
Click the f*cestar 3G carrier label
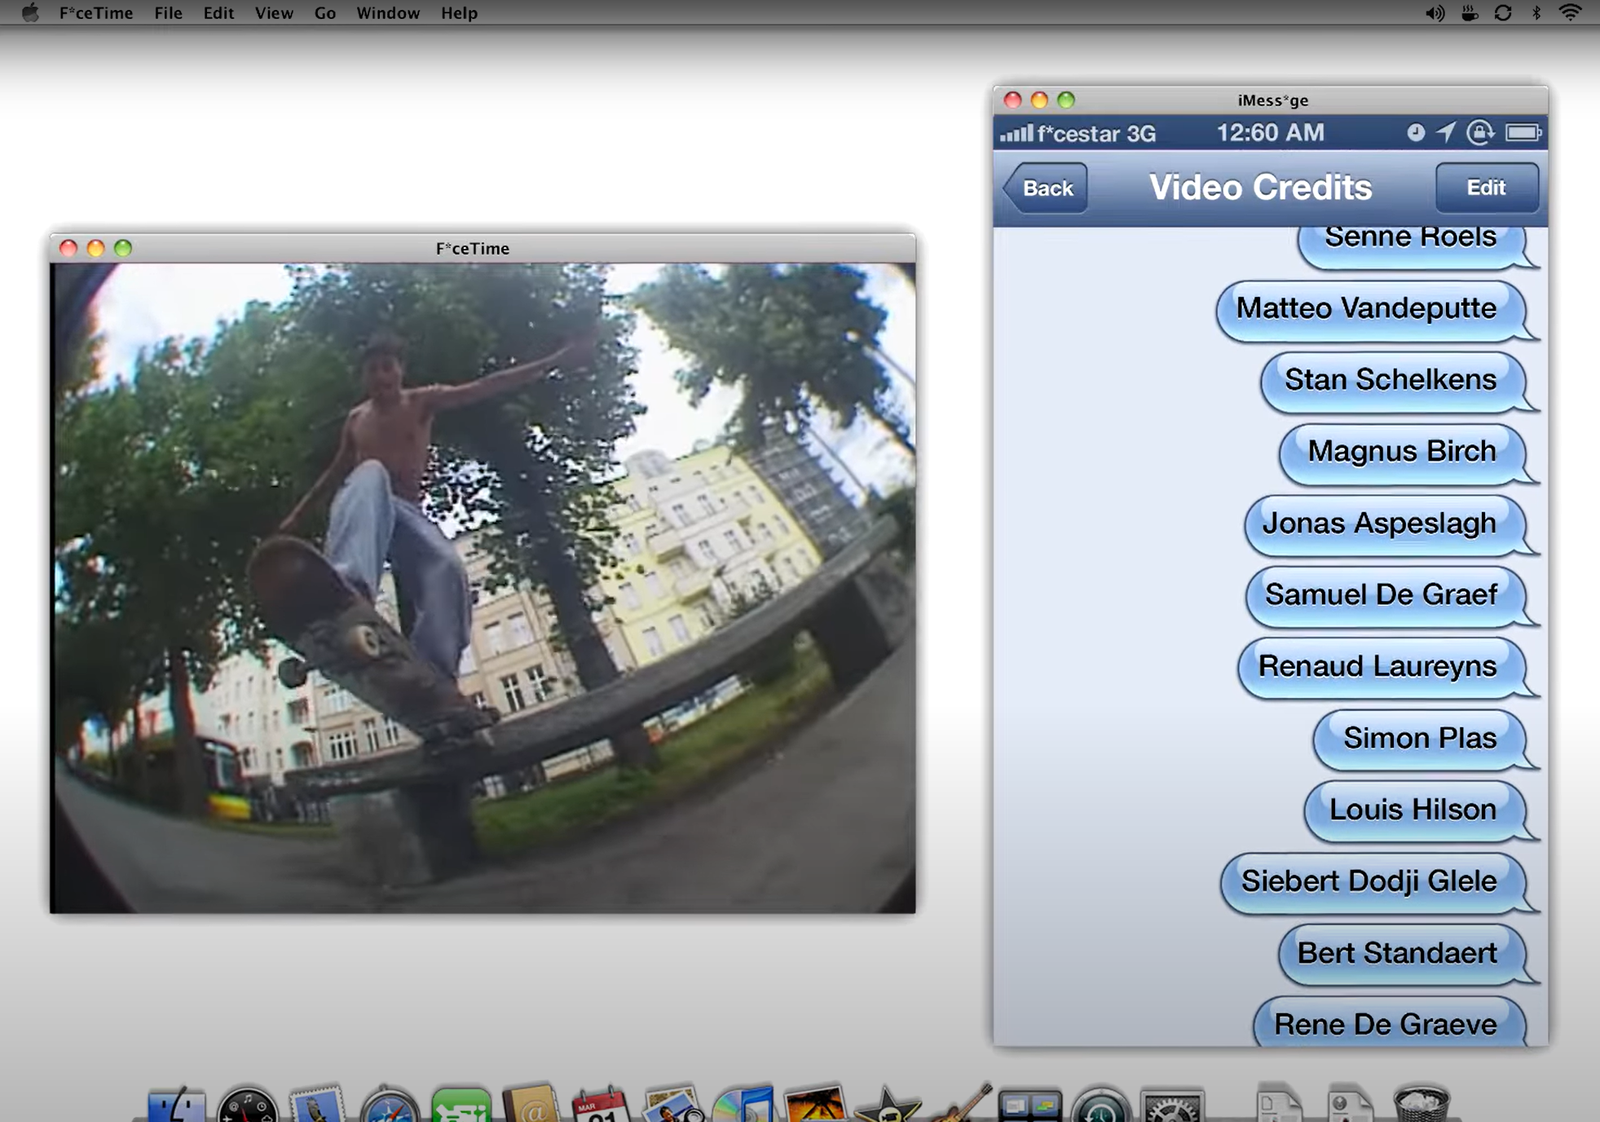tap(1096, 133)
